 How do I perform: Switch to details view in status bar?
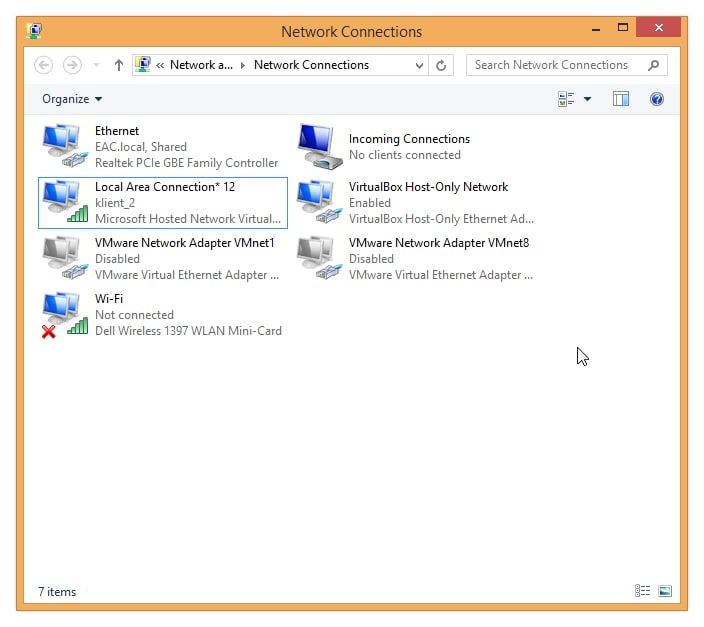[x=642, y=591]
